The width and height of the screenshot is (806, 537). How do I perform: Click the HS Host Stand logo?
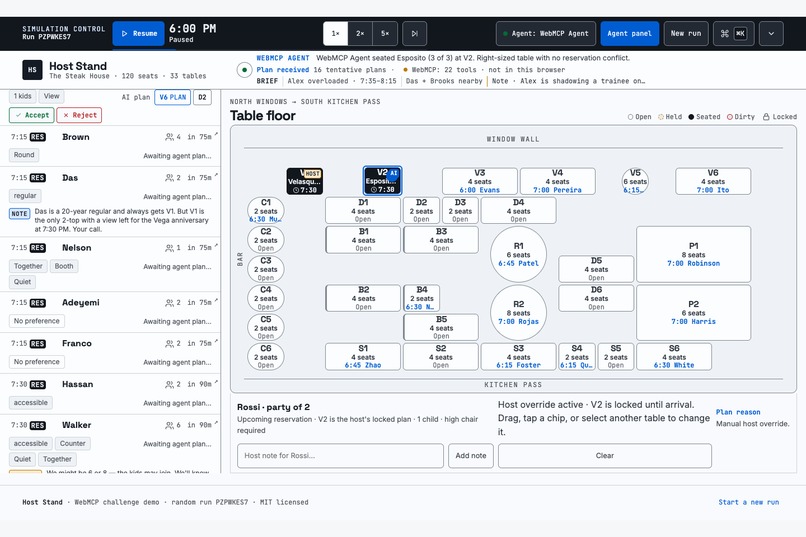tap(32, 70)
